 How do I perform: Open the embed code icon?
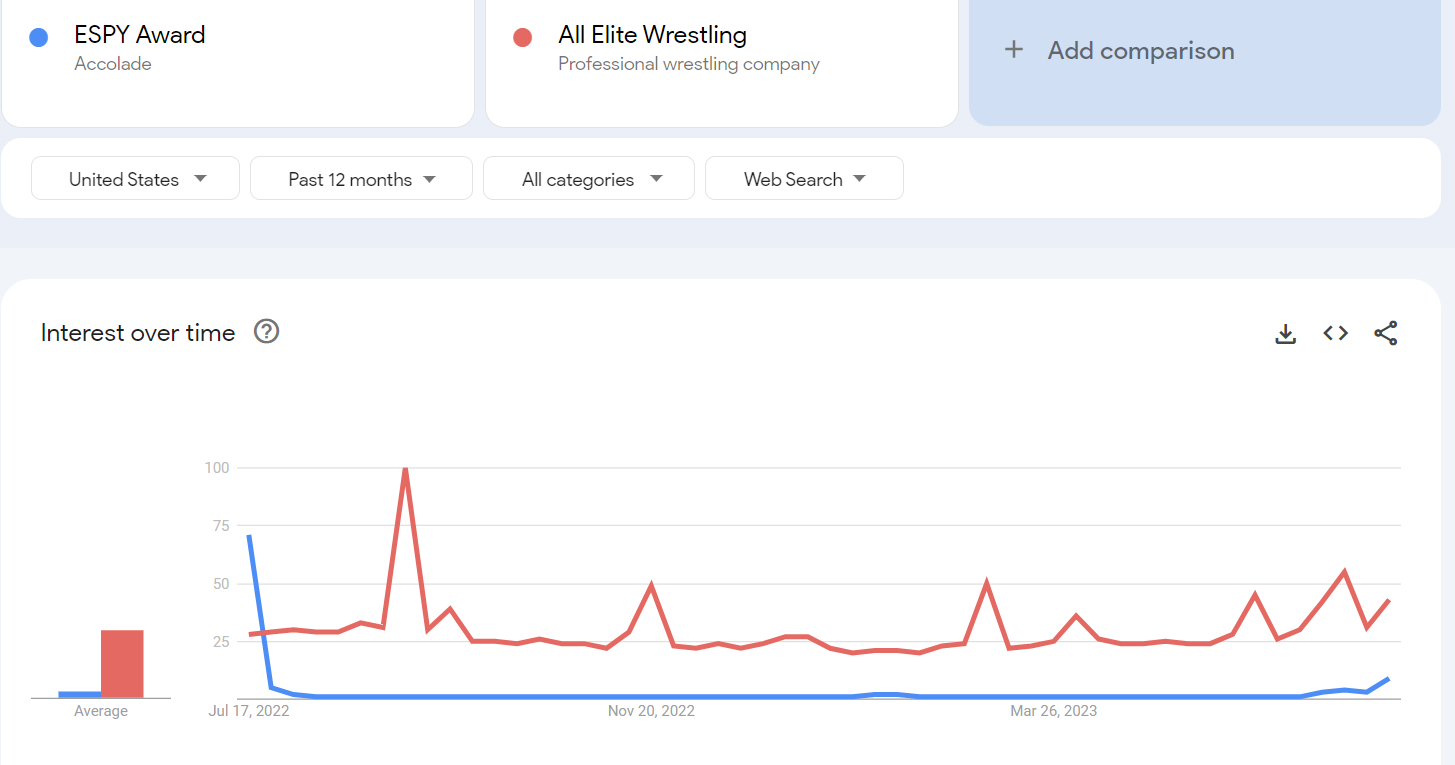1335,334
